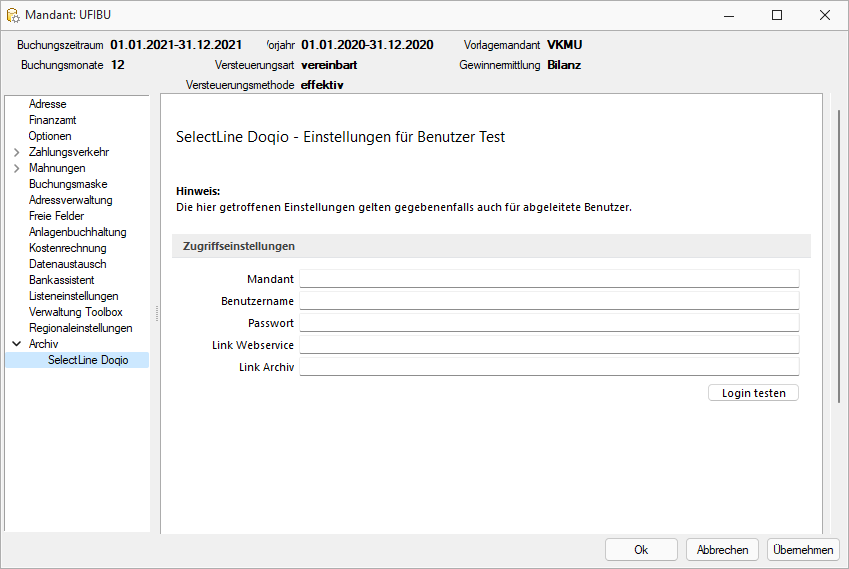The image size is (849, 569).
Task: Focus the Passwort input field
Action: tap(549, 323)
